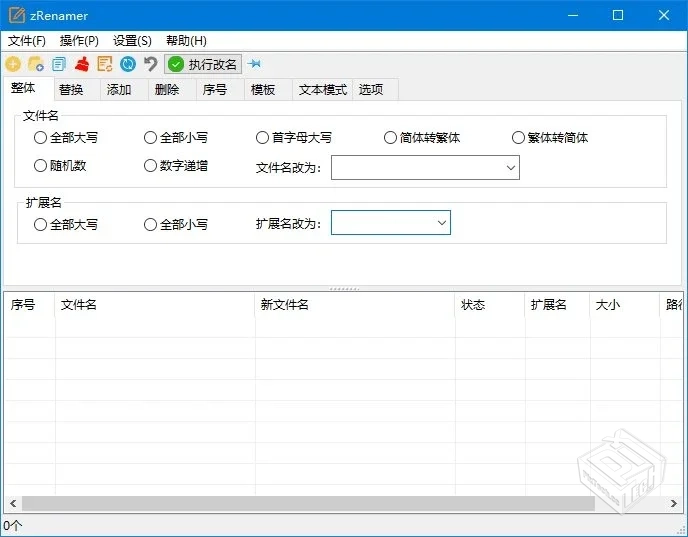
Task: Click the gray undo arrow icon
Action: 150,64
